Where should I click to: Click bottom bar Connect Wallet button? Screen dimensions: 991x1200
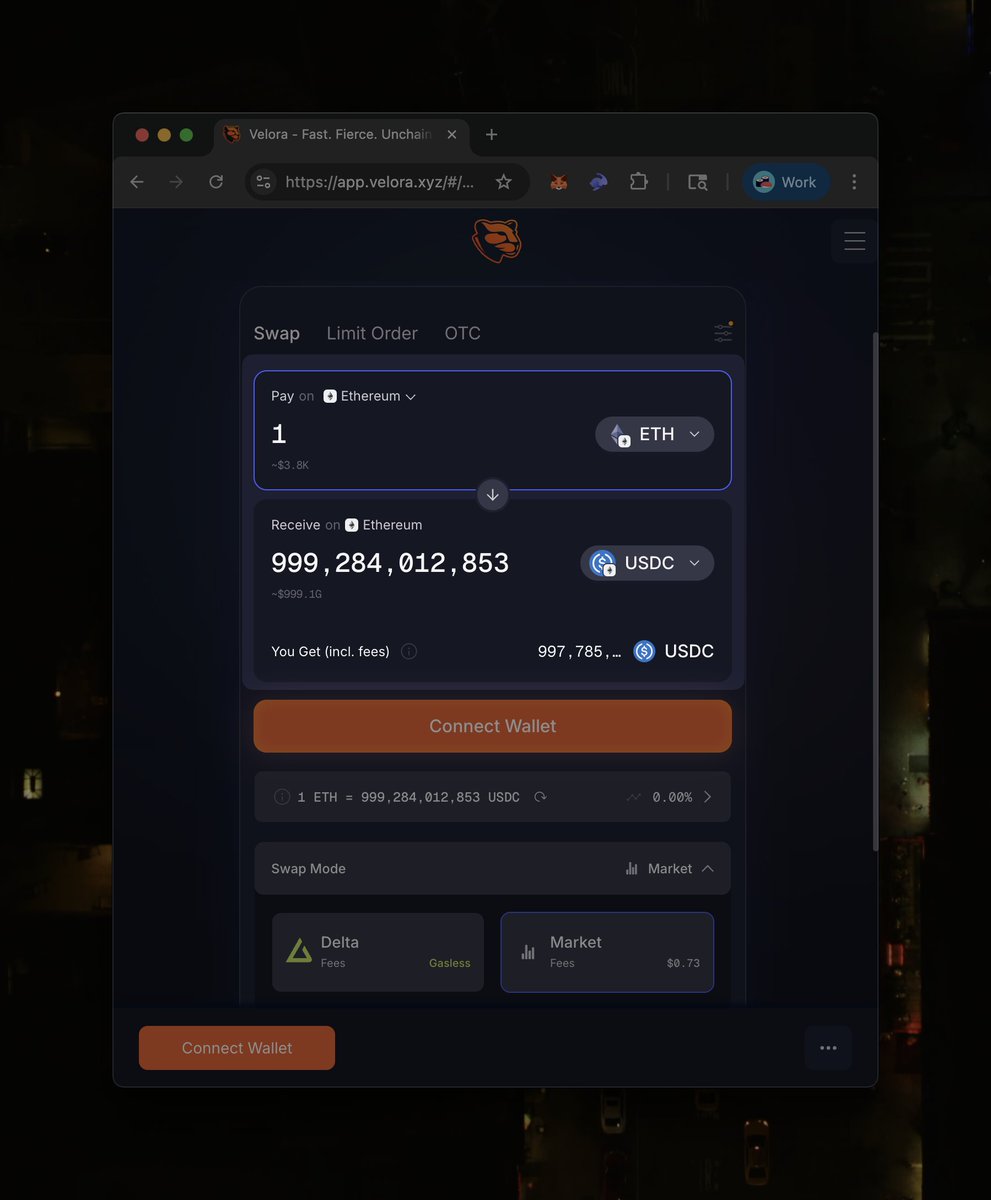(x=237, y=1048)
